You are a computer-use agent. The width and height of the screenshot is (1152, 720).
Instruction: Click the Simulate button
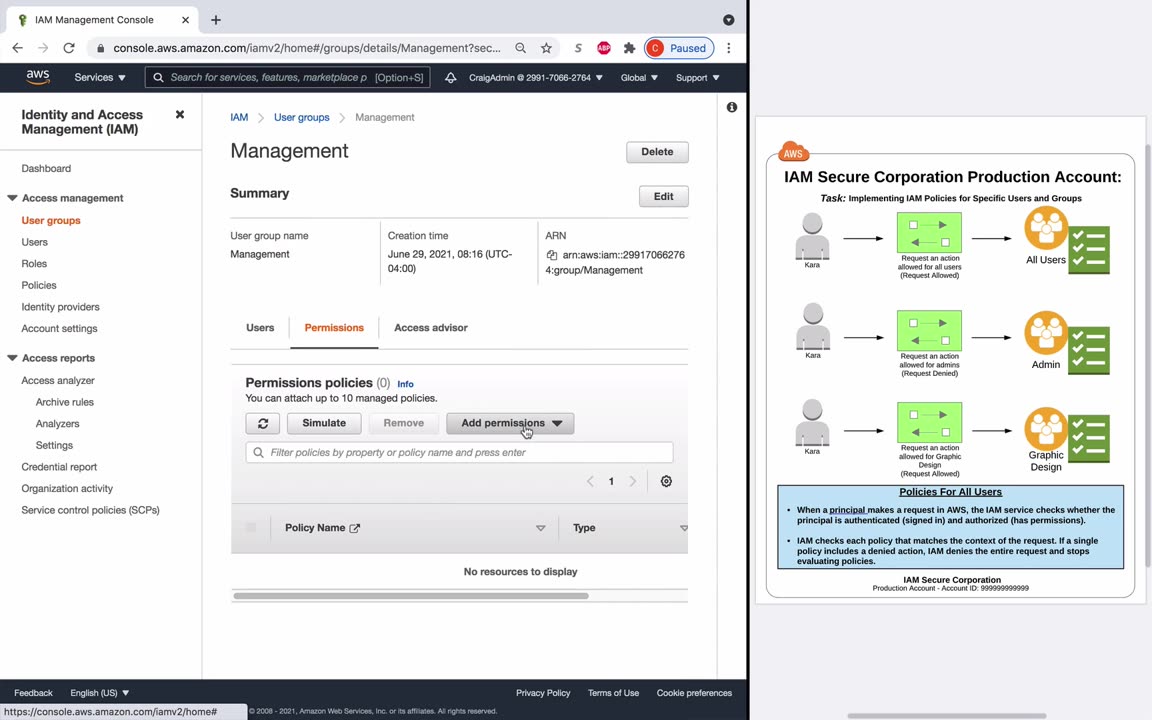click(324, 423)
